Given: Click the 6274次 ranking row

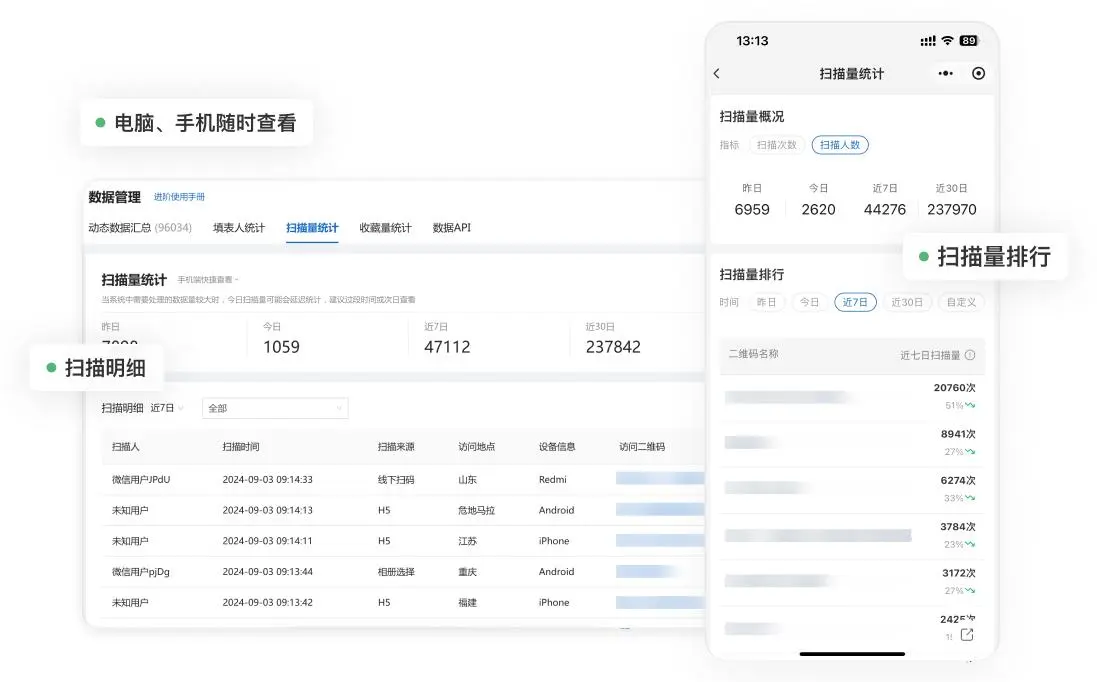Looking at the screenshot, I should tap(851, 489).
